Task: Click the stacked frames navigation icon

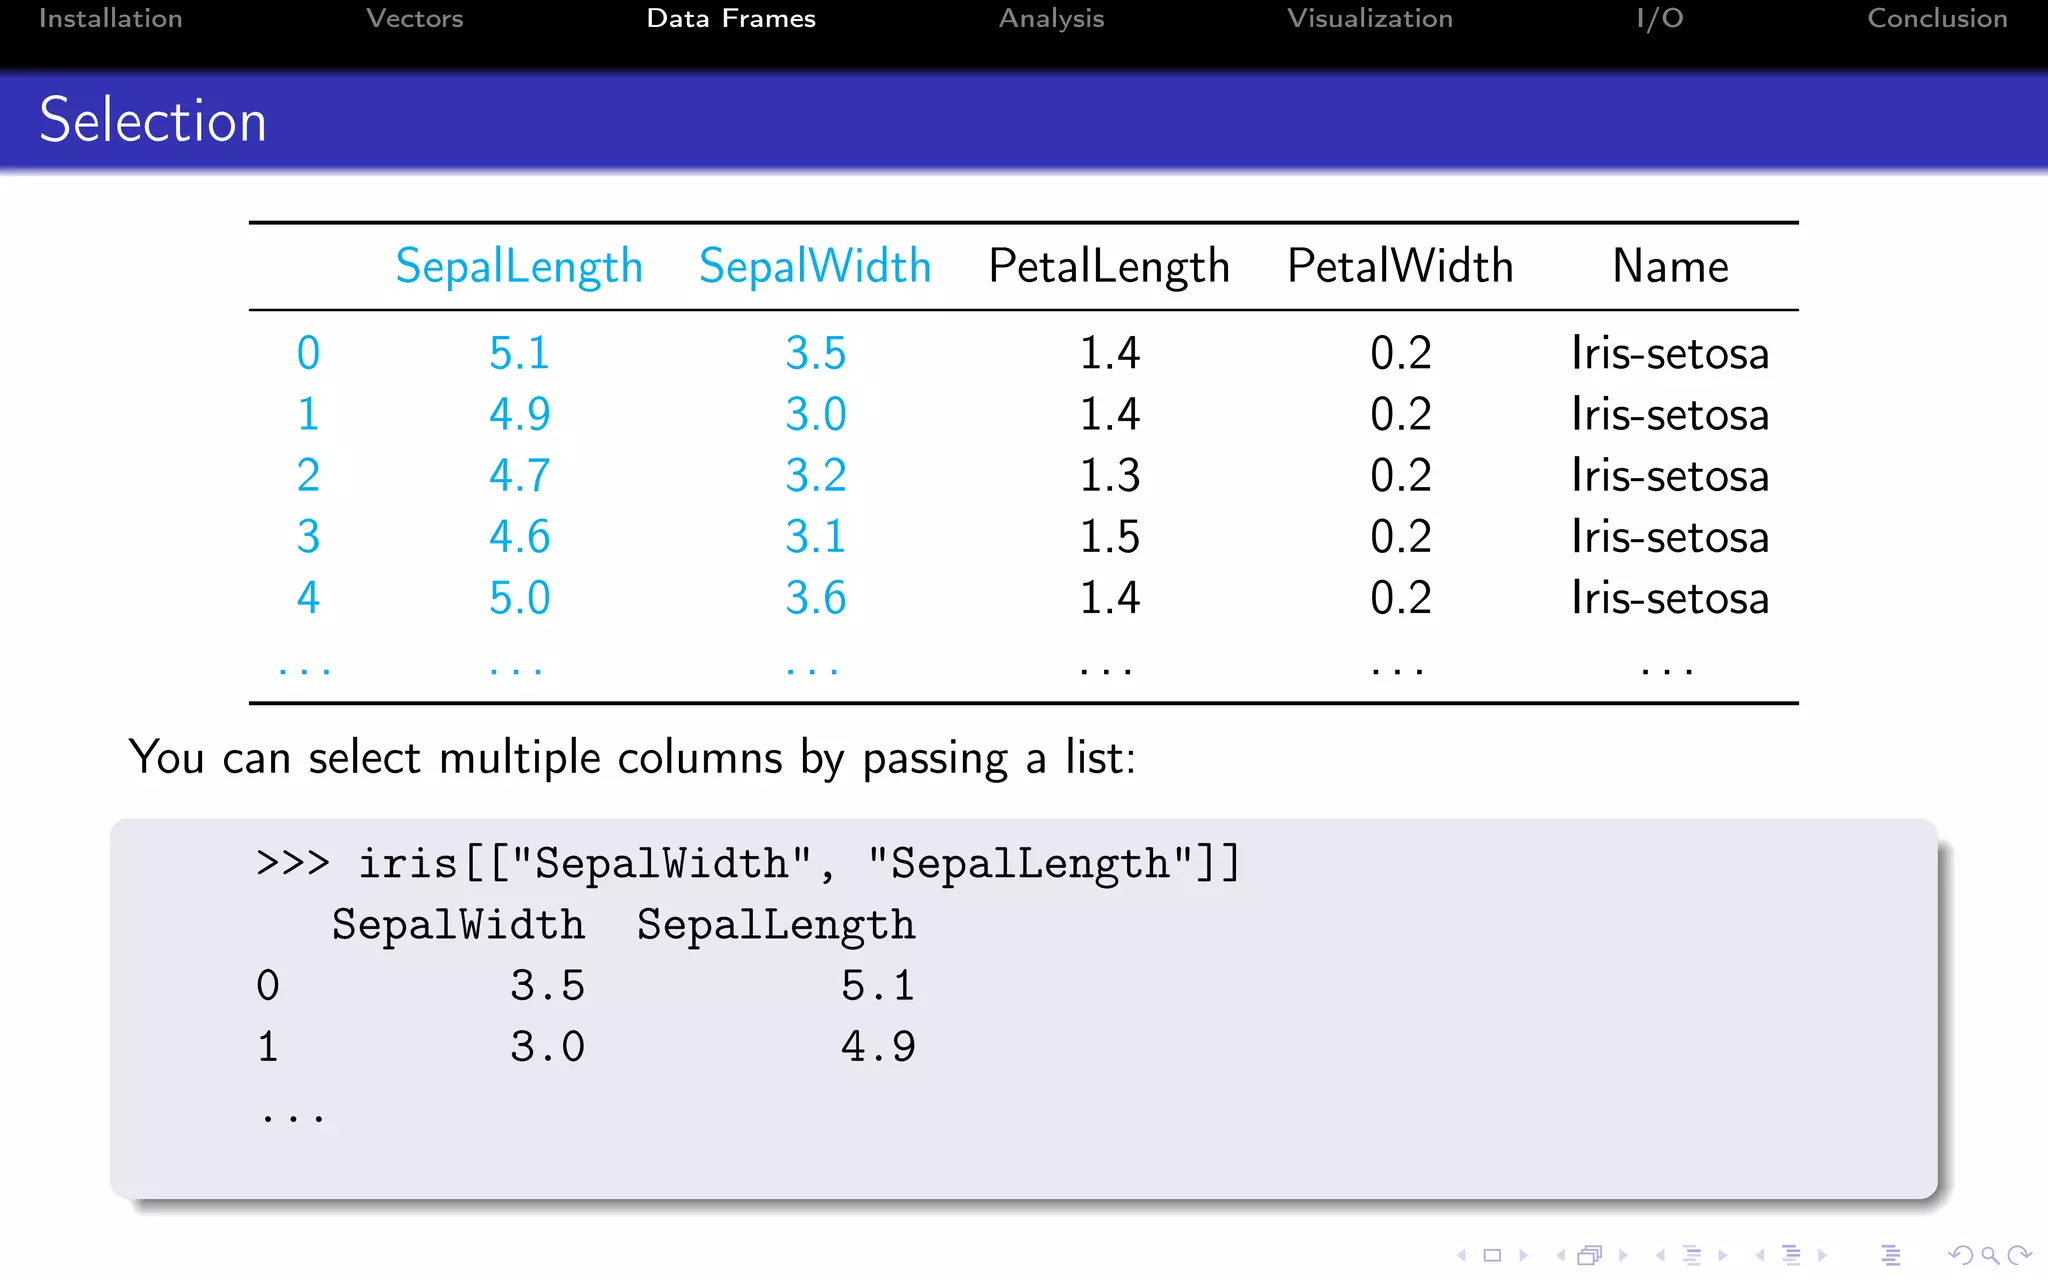Action: pos(1590,1255)
